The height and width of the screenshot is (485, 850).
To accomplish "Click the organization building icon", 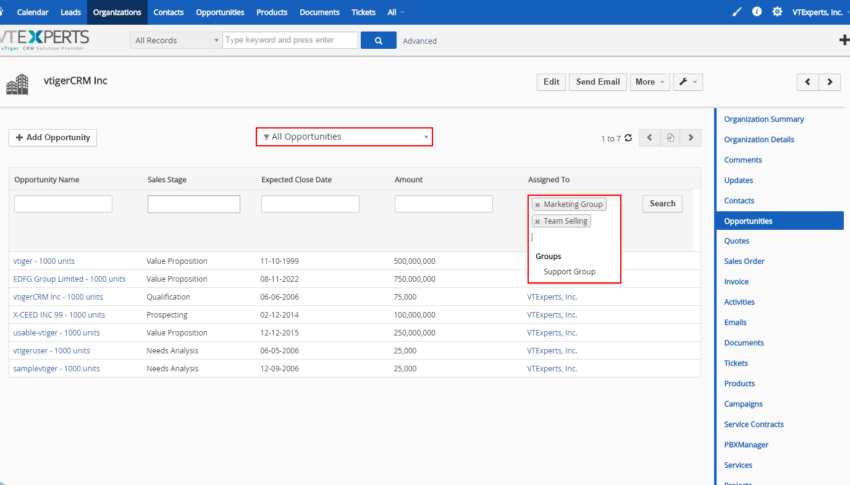I will coord(17,84).
